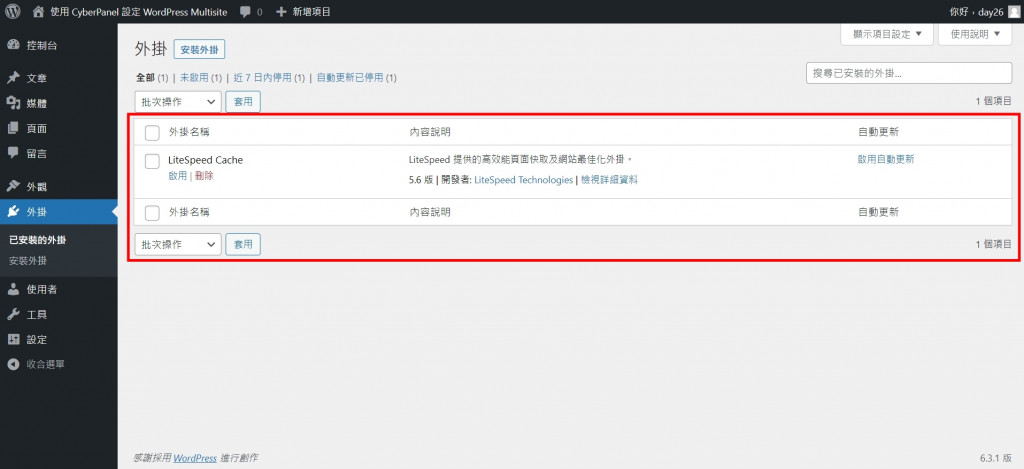
Task: Open the top 批次操作 dropdown
Action: [x=178, y=102]
